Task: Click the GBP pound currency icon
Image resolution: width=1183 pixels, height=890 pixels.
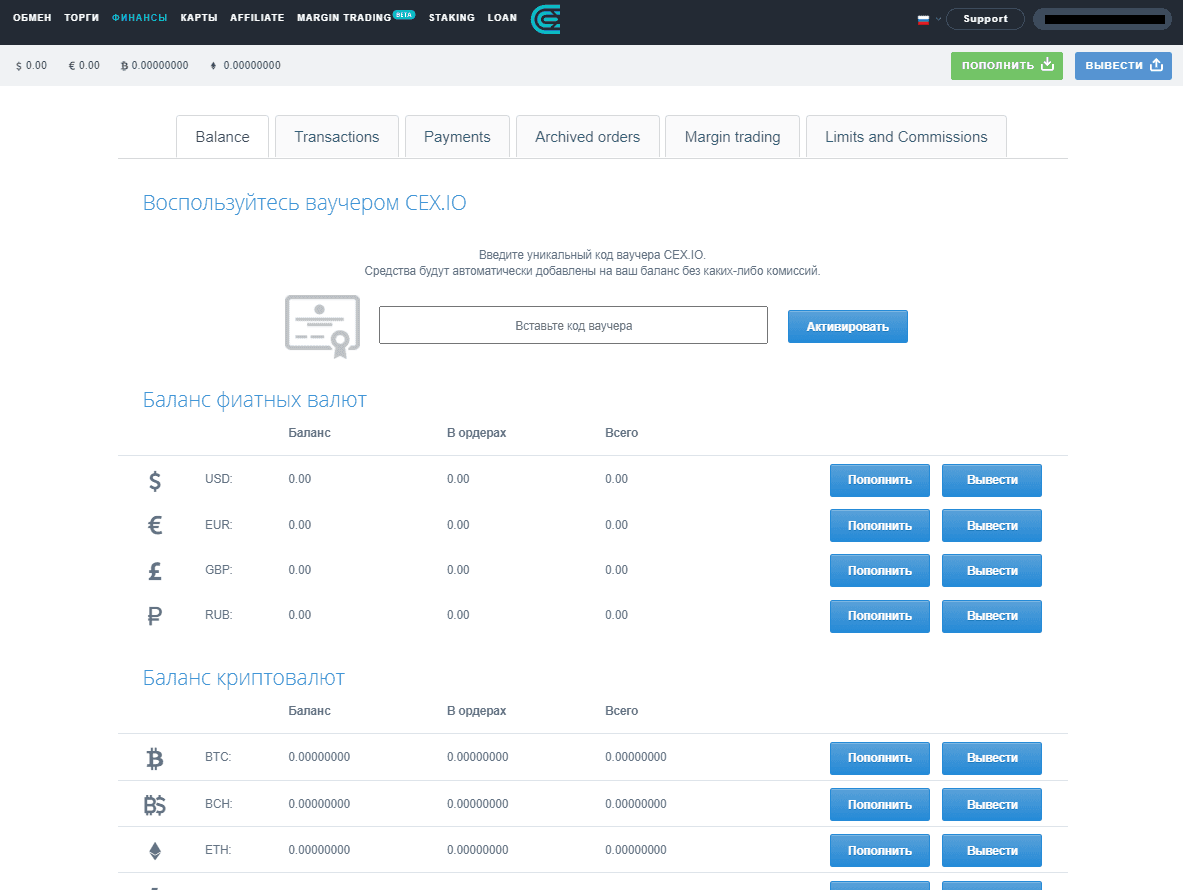Action: 155,571
